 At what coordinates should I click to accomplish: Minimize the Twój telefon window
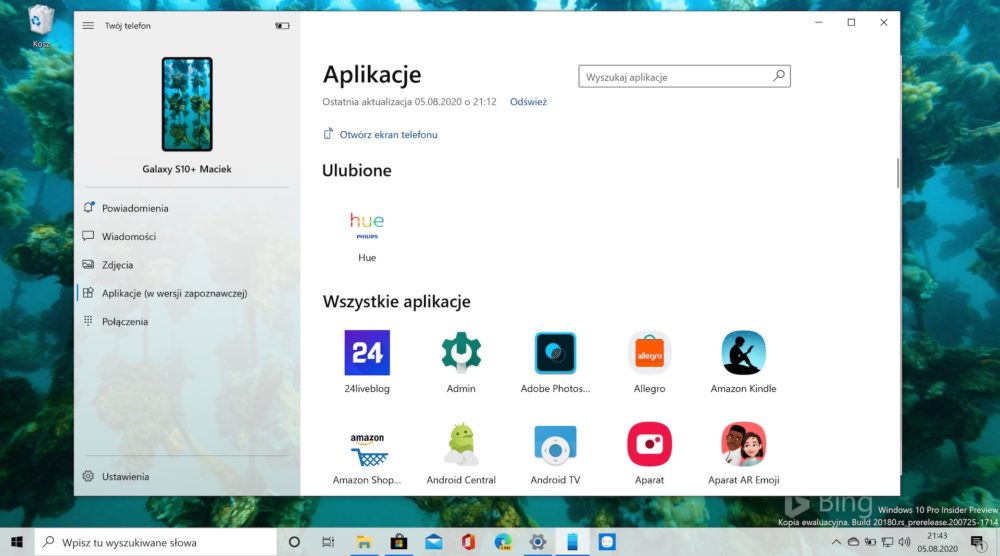[819, 22]
